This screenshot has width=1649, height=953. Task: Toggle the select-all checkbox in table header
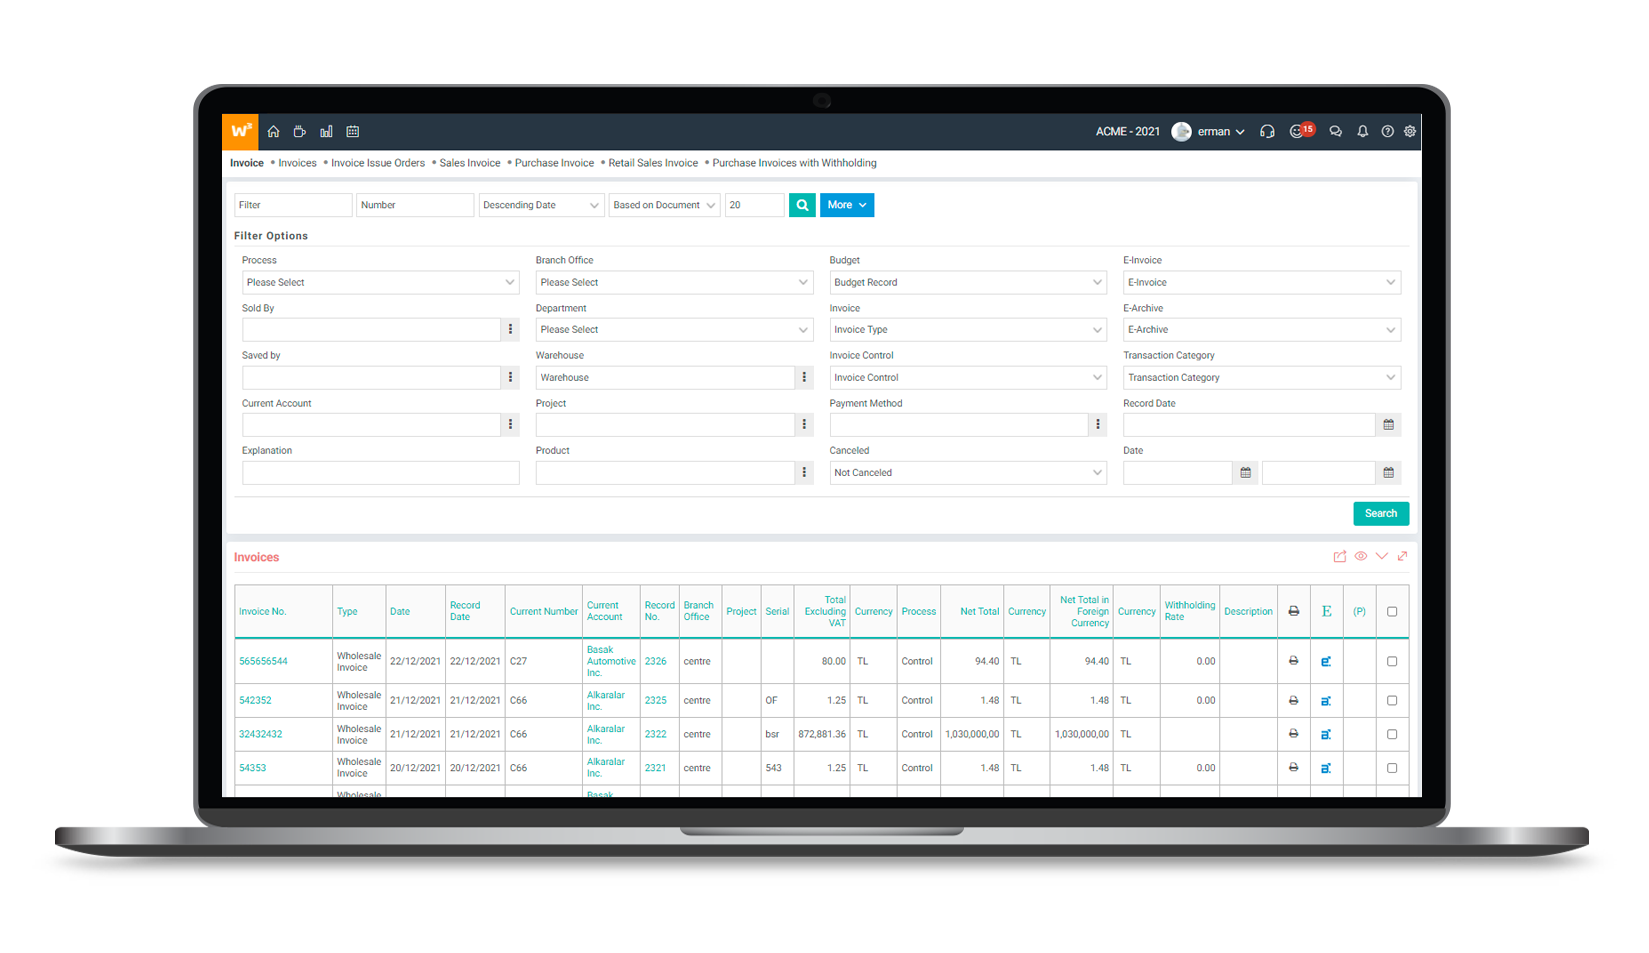(x=1391, y=612)
